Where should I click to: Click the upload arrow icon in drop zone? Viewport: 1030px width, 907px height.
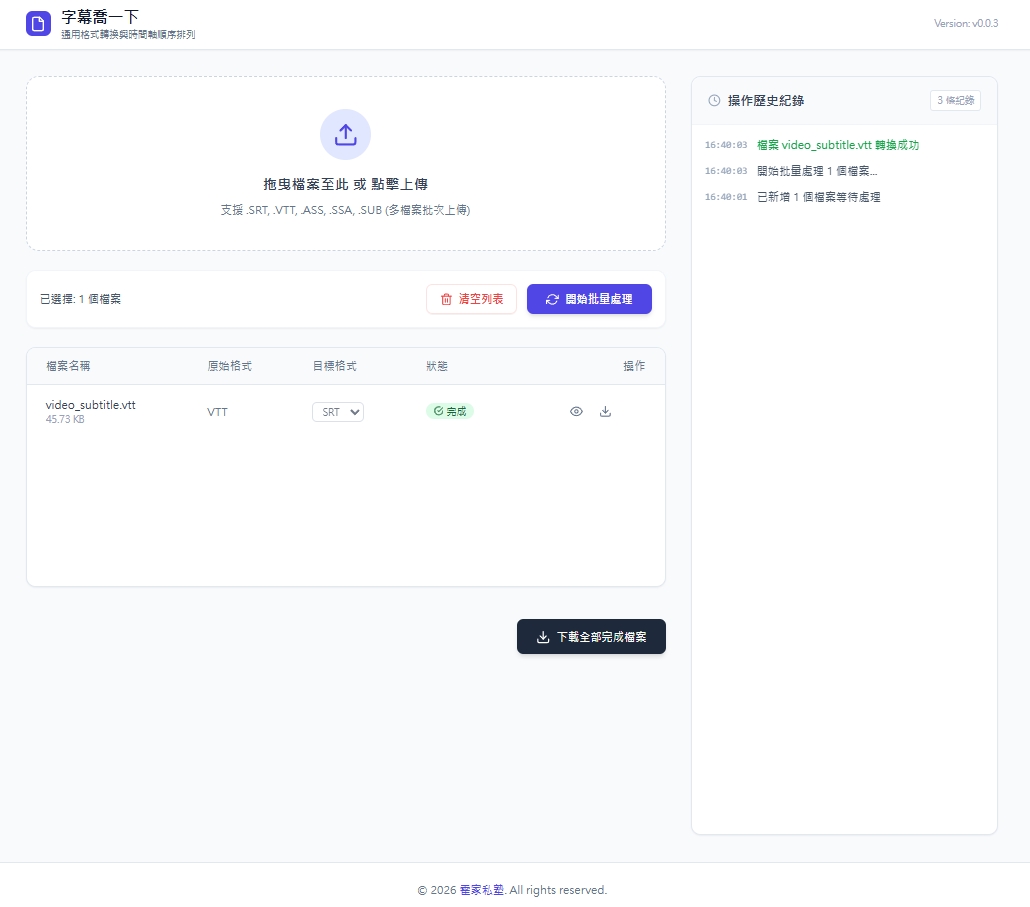tap(345, 135)
